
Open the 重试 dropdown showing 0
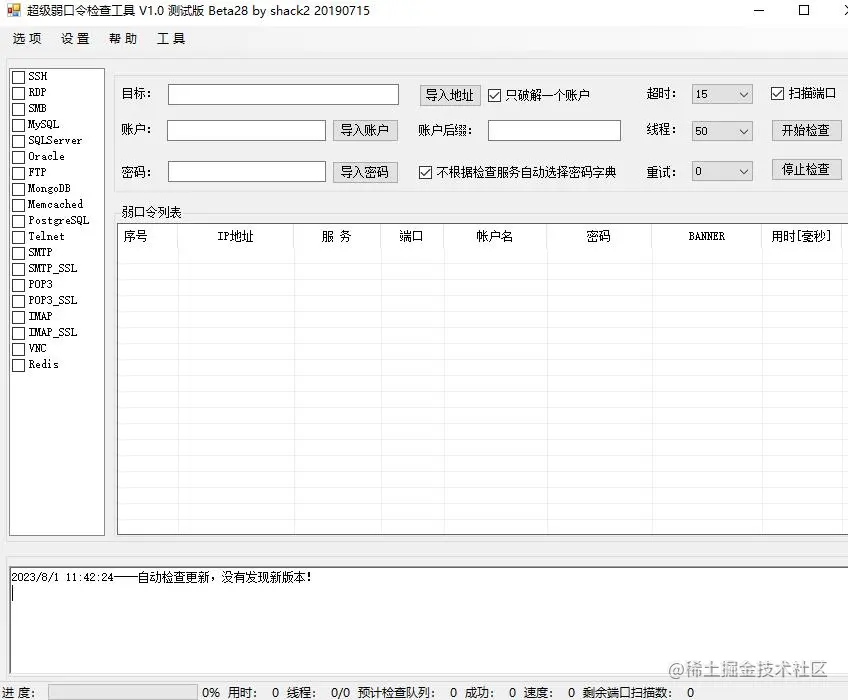coord(722,171)
